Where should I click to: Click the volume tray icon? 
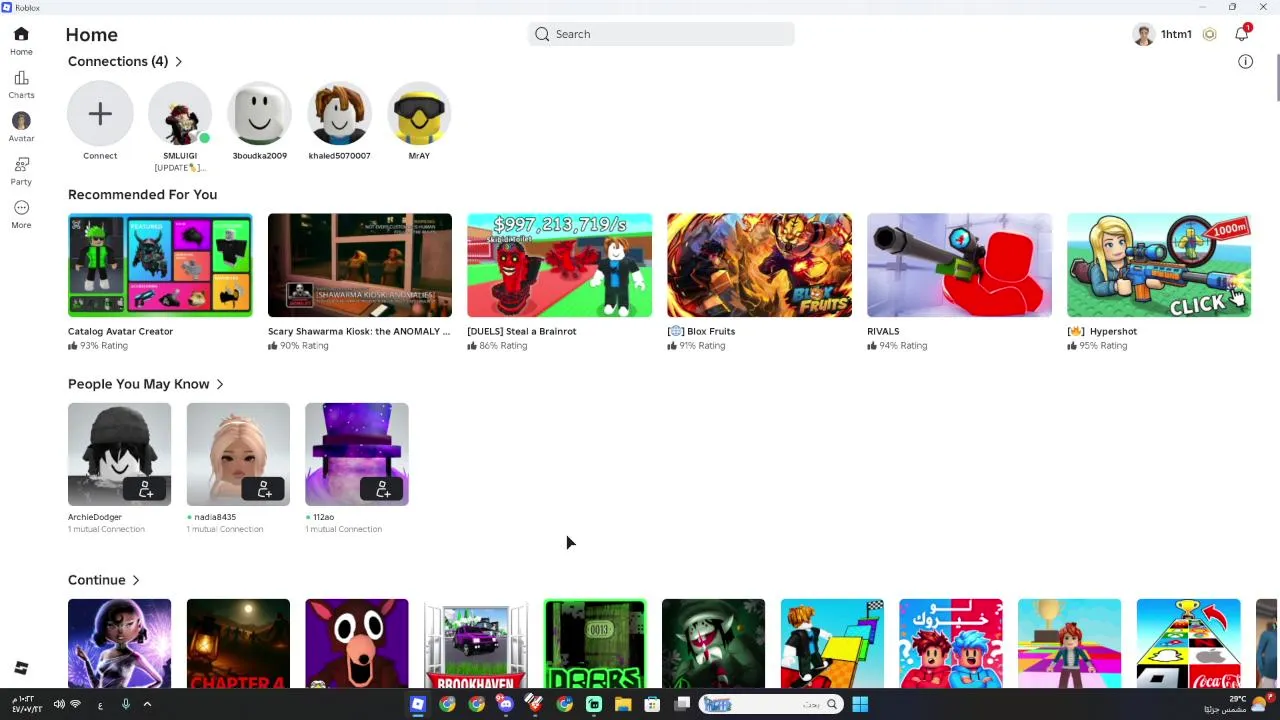point(59,704)
